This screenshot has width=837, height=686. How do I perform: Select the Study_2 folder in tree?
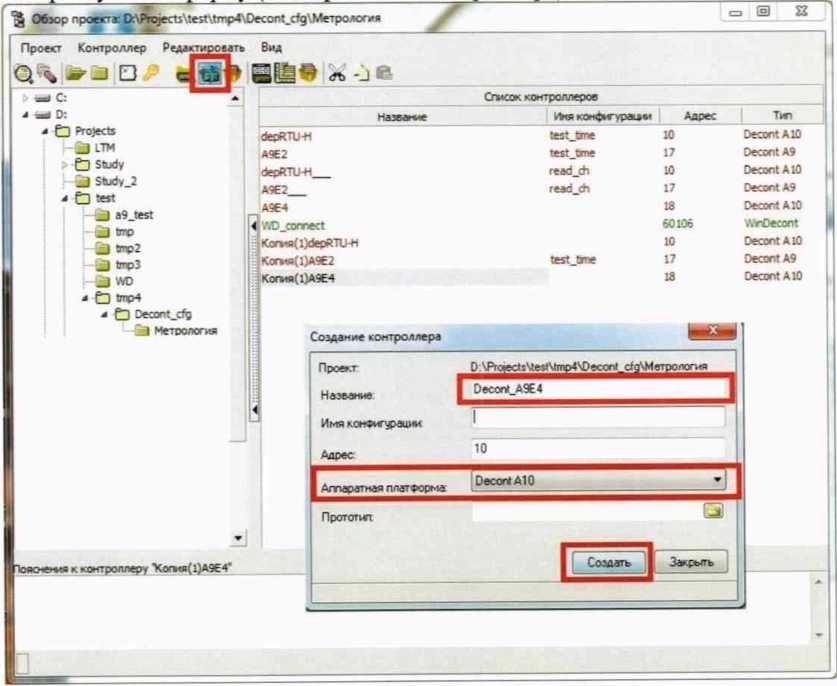tap(106, 181)
